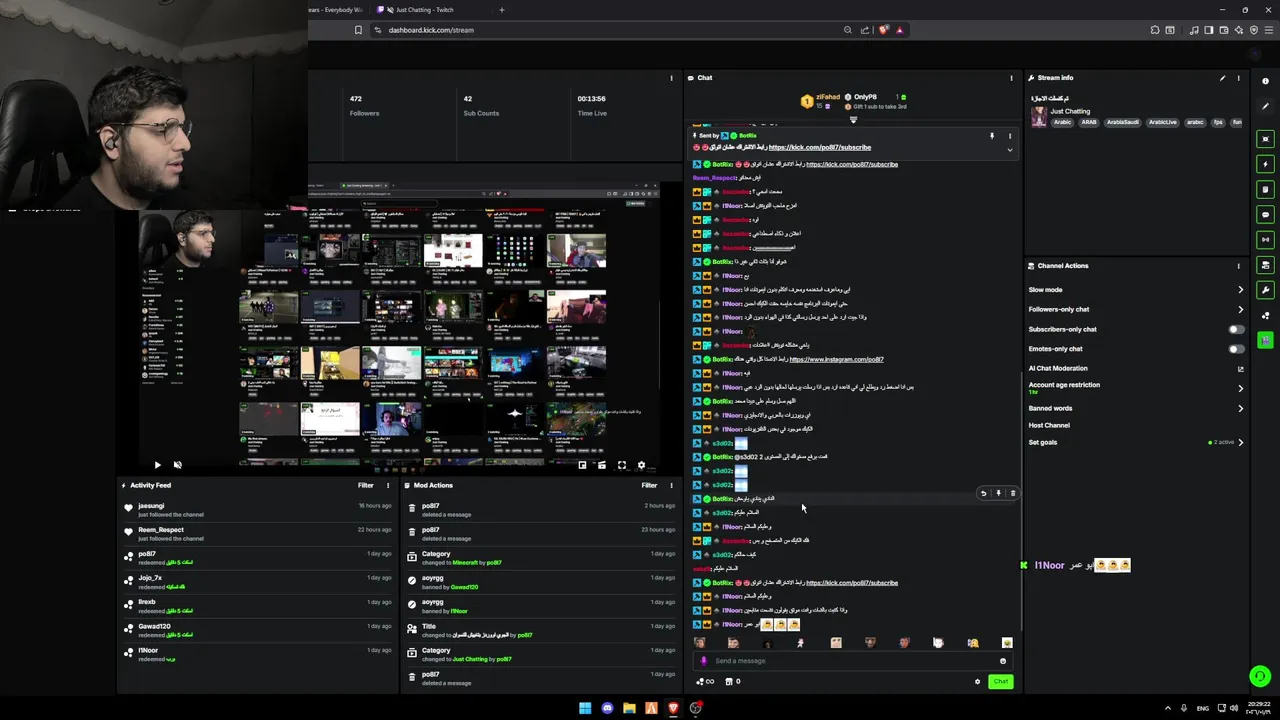
Task: Click Reem_Respect in Activity Feed
Action: [x=161, y=530]
